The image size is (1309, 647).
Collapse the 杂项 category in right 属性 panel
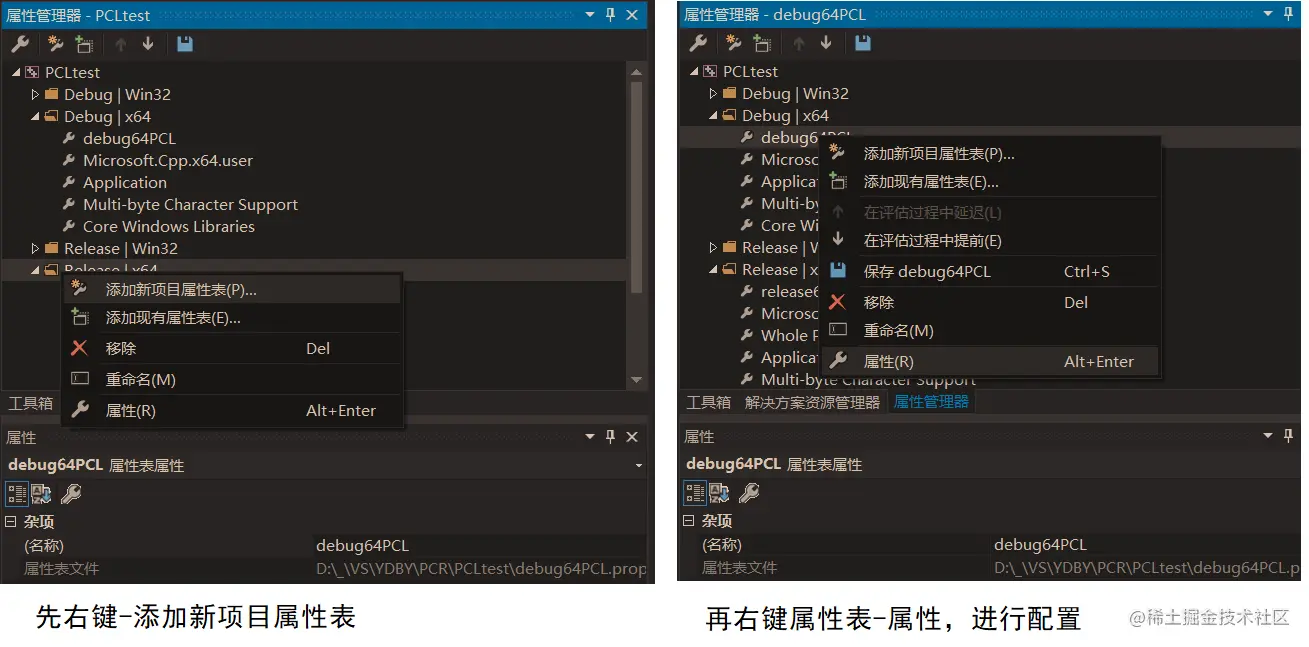click(689, 521)
